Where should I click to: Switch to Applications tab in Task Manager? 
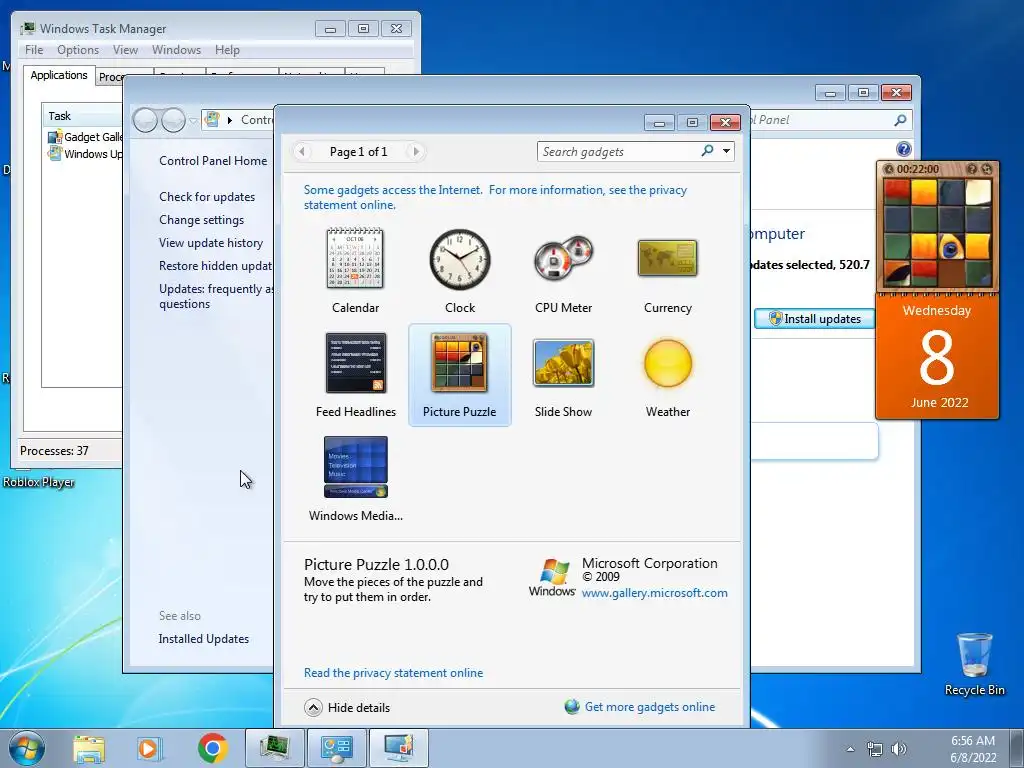point(59,75)
